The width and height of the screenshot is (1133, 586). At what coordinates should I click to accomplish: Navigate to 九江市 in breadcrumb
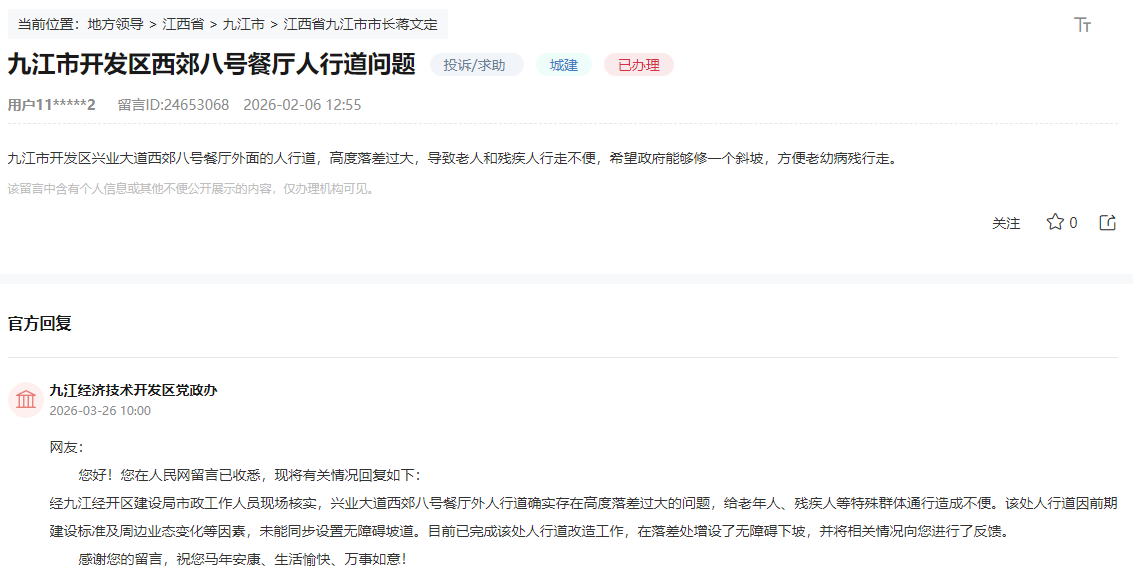pos(243,24)
